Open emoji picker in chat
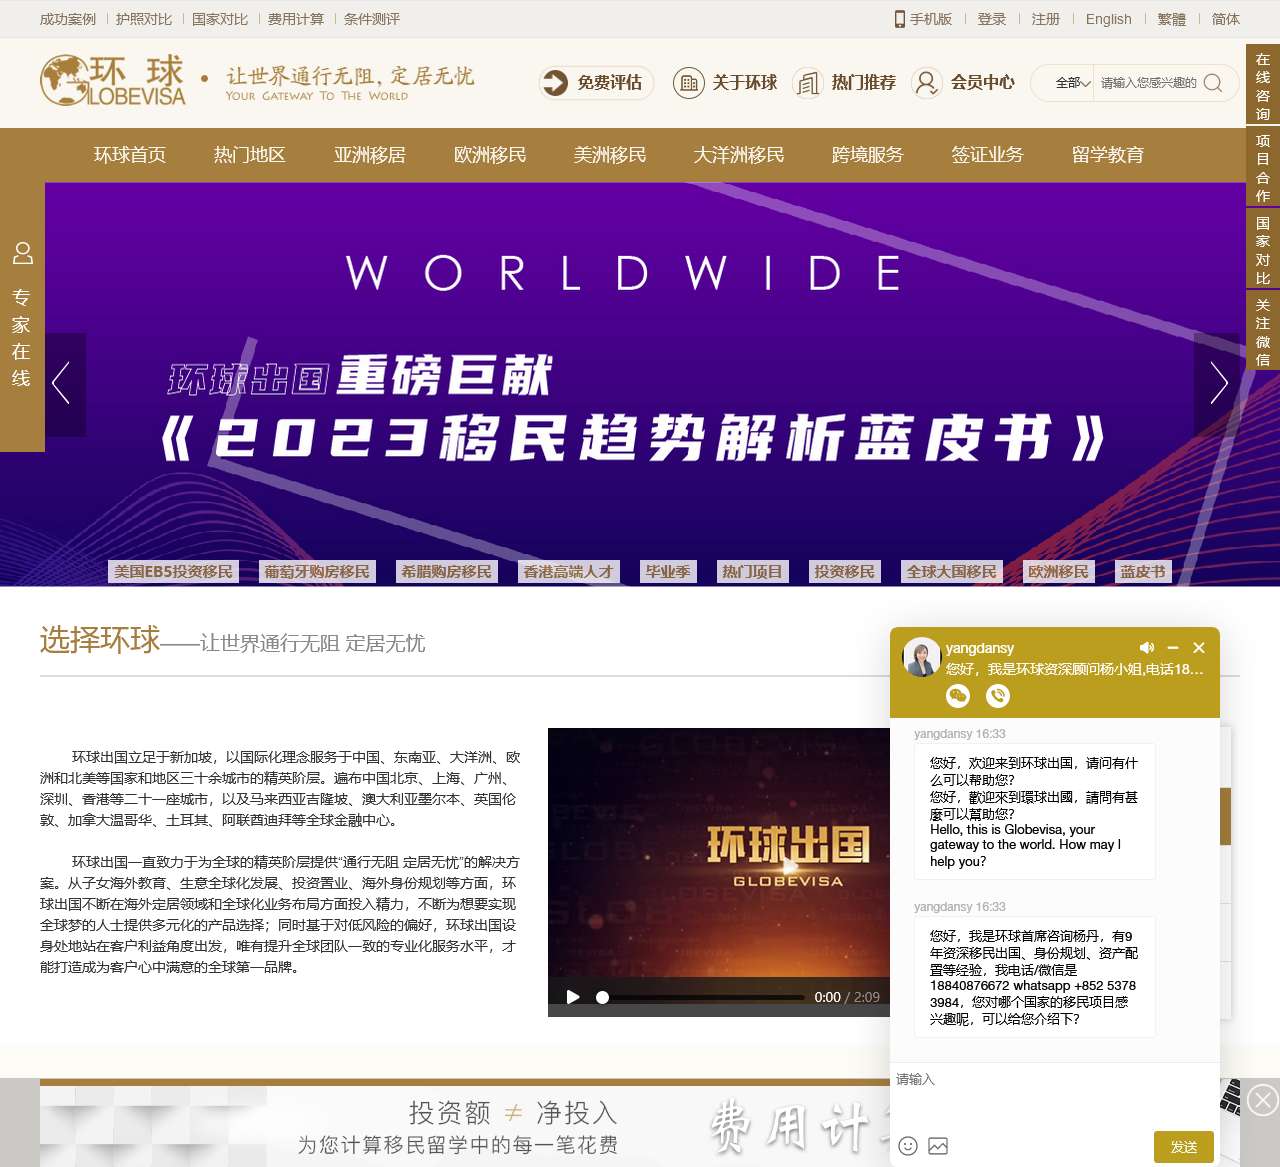The width and height of the screenshot is (1280, 1167). pyautogui.click(x=908, y=1146)
